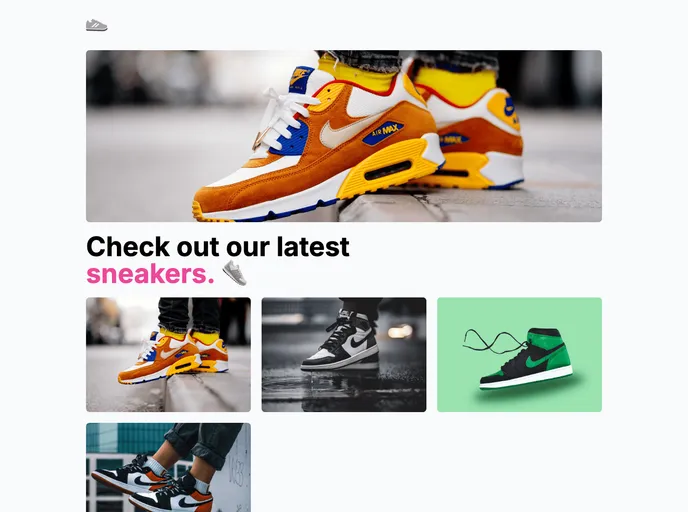Click the blurred light in the dark thumbnail
688x512 pixels.
400,331
